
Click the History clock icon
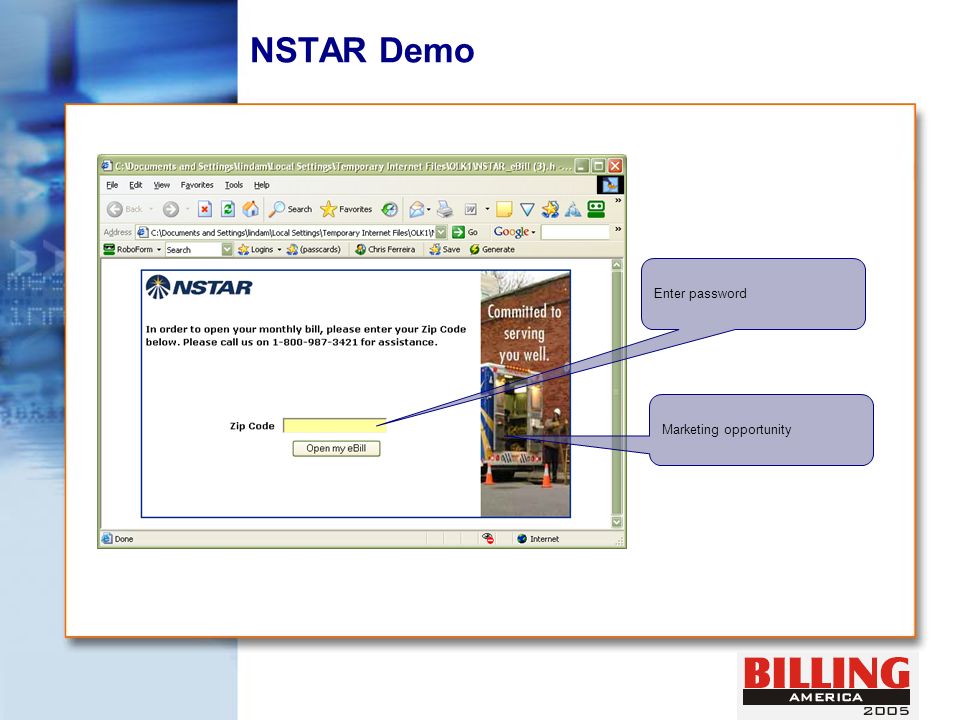[x=389, y=209]
